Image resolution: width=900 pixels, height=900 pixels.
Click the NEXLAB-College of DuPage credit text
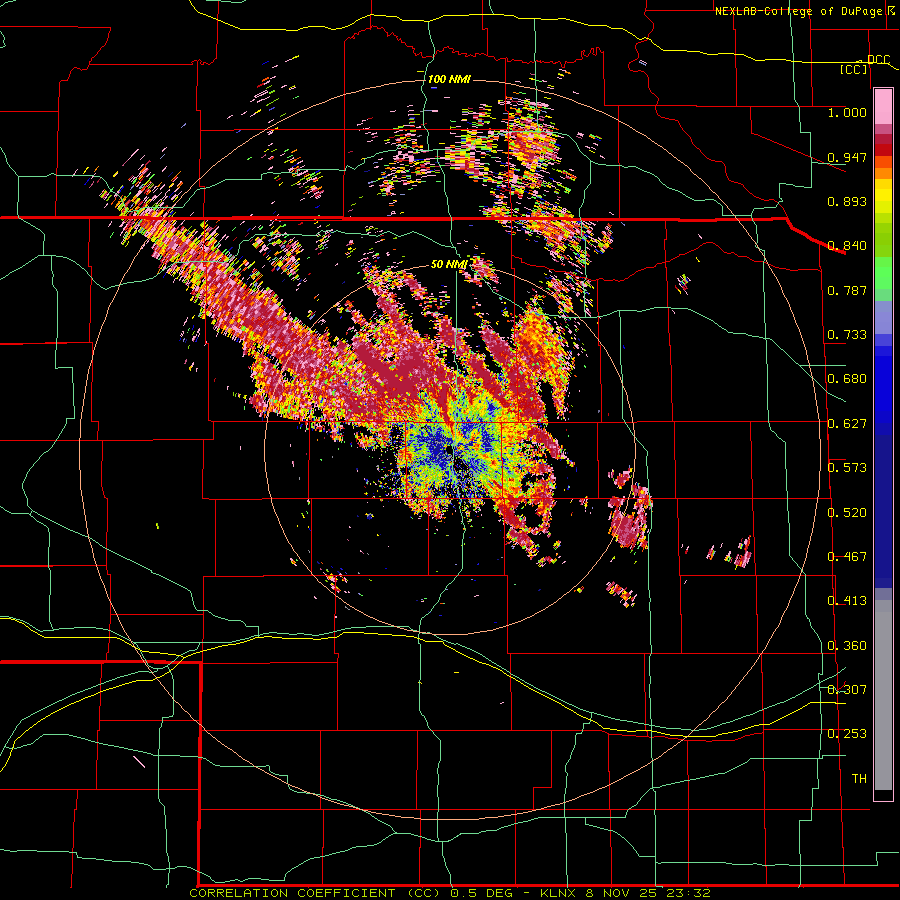(x=797, y=11)
